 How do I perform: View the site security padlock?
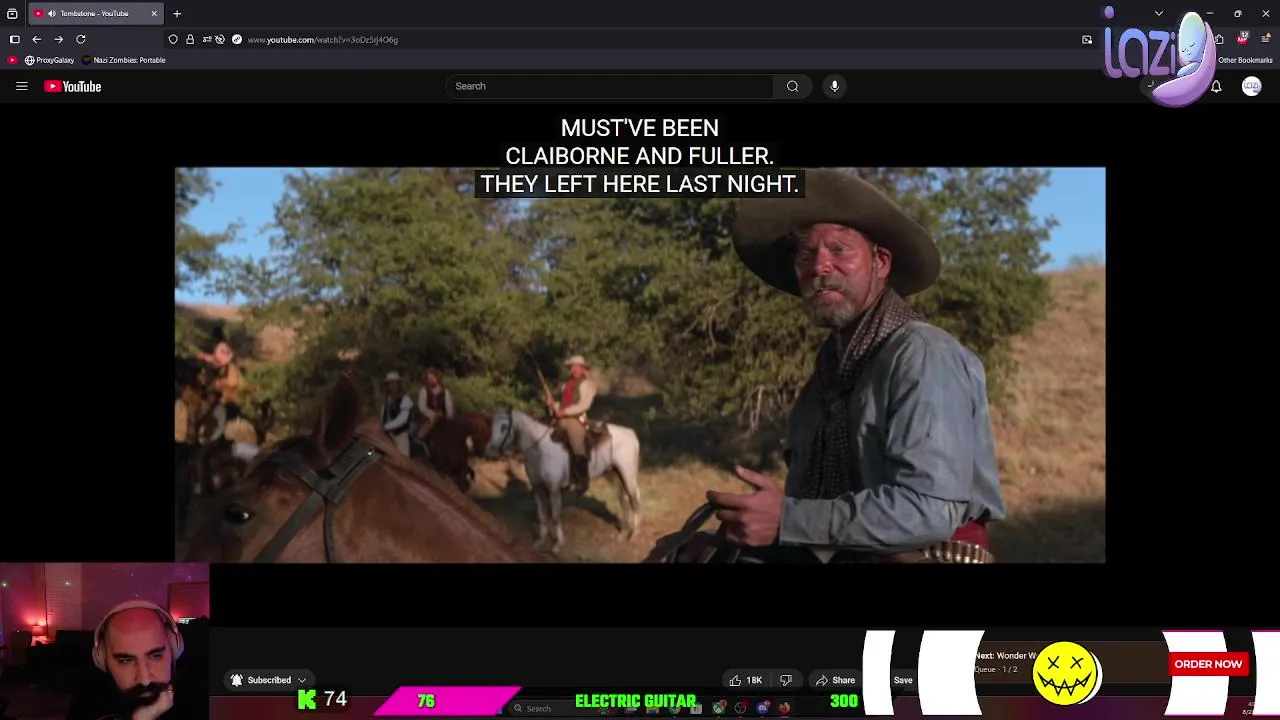pos(190,40)
